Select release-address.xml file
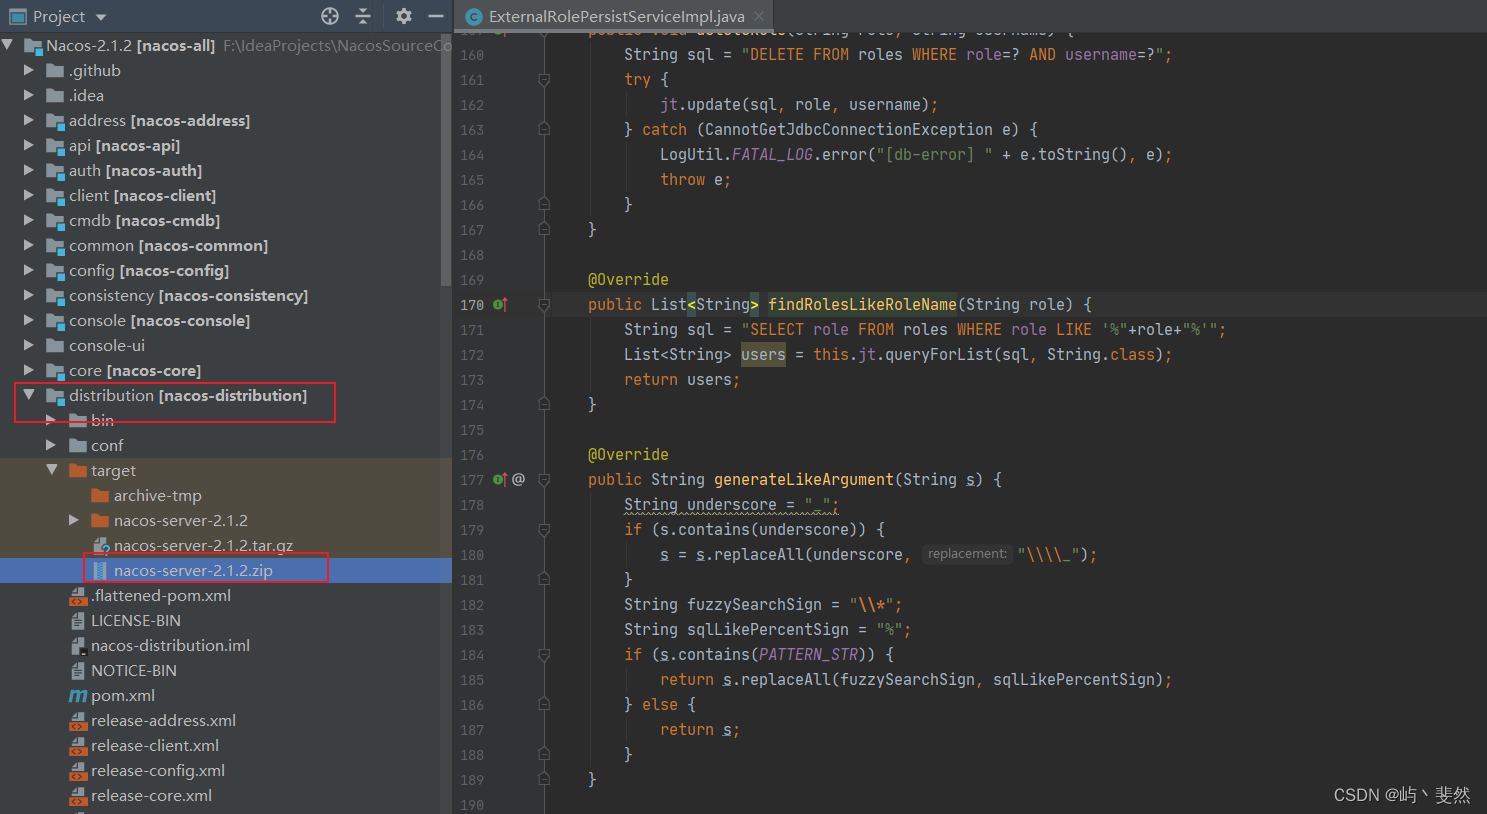Screen dimensions: 1487x814 point(163,720)
